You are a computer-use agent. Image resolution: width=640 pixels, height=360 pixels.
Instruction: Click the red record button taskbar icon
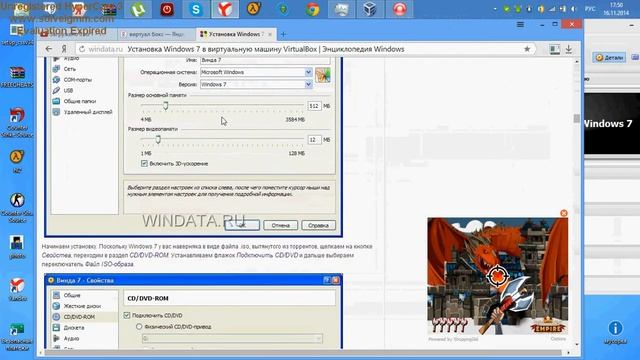click(400, 9)
